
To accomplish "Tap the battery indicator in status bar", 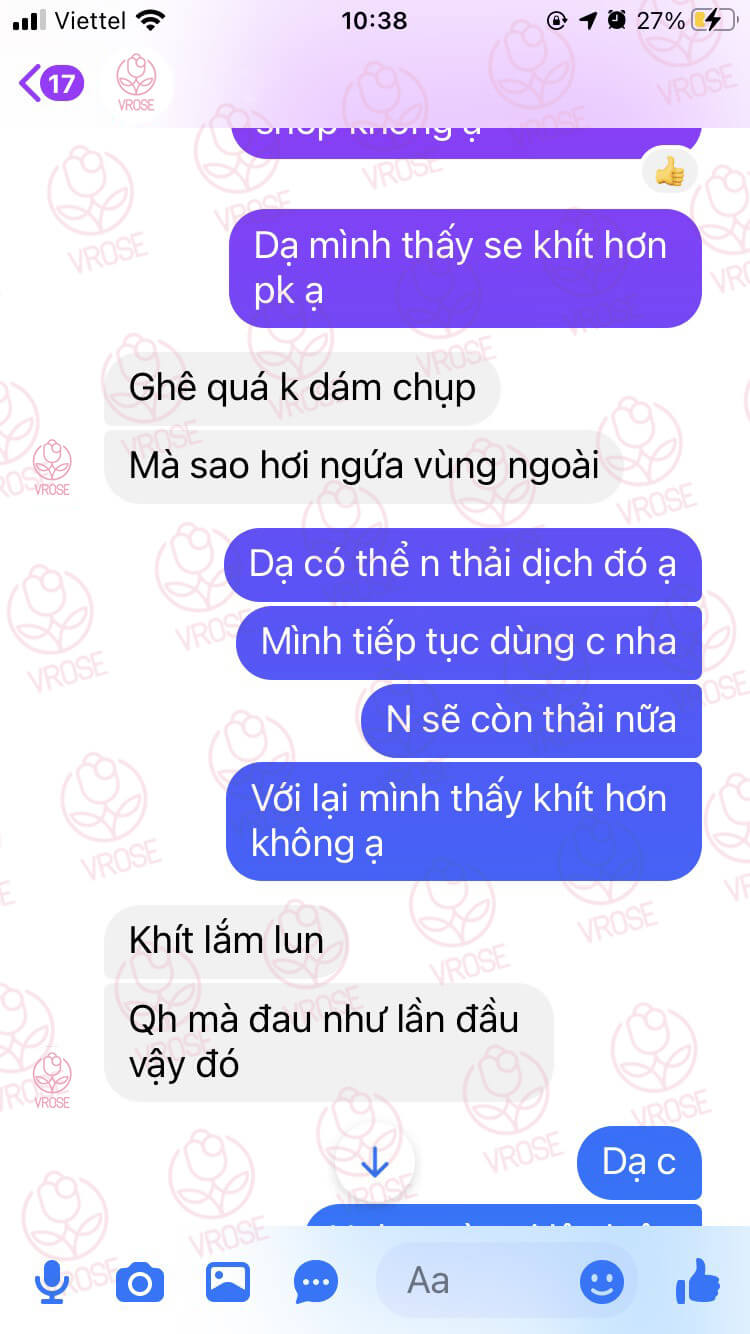I will click(713, 20).
